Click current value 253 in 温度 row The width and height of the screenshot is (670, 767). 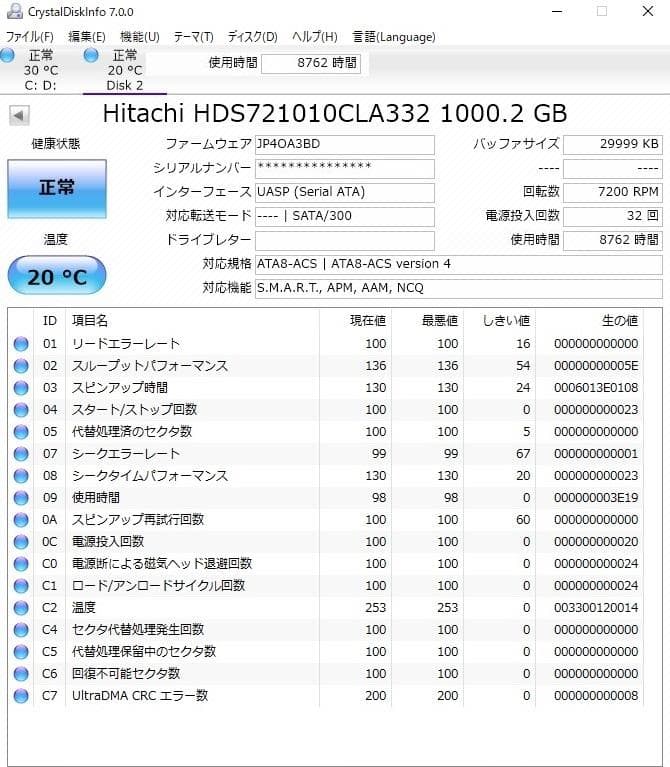(376, 608)
